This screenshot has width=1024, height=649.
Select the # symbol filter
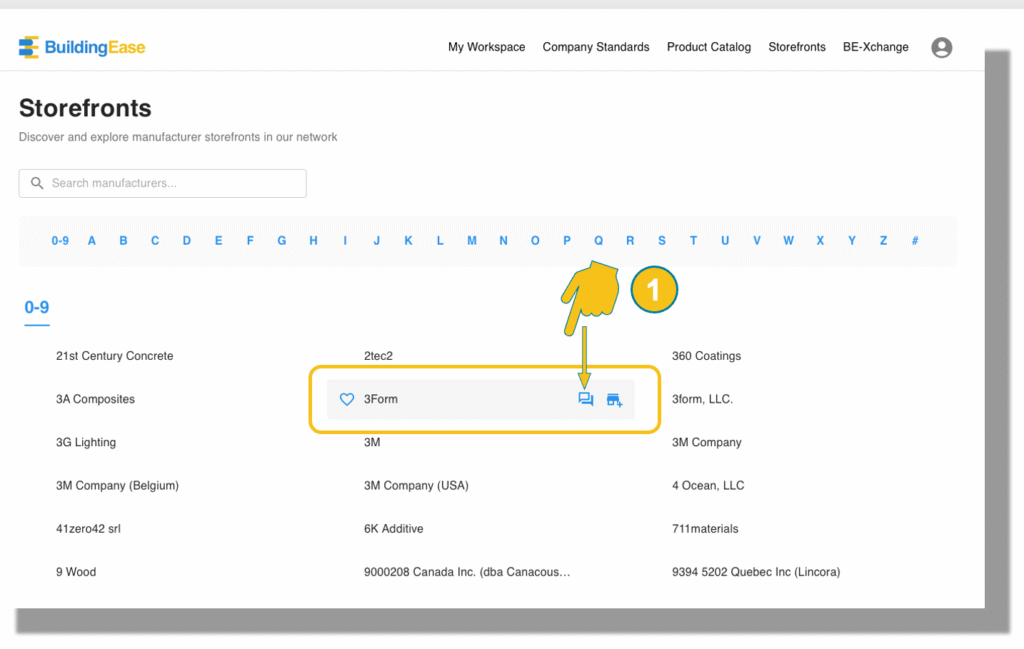tap(915, 241)
